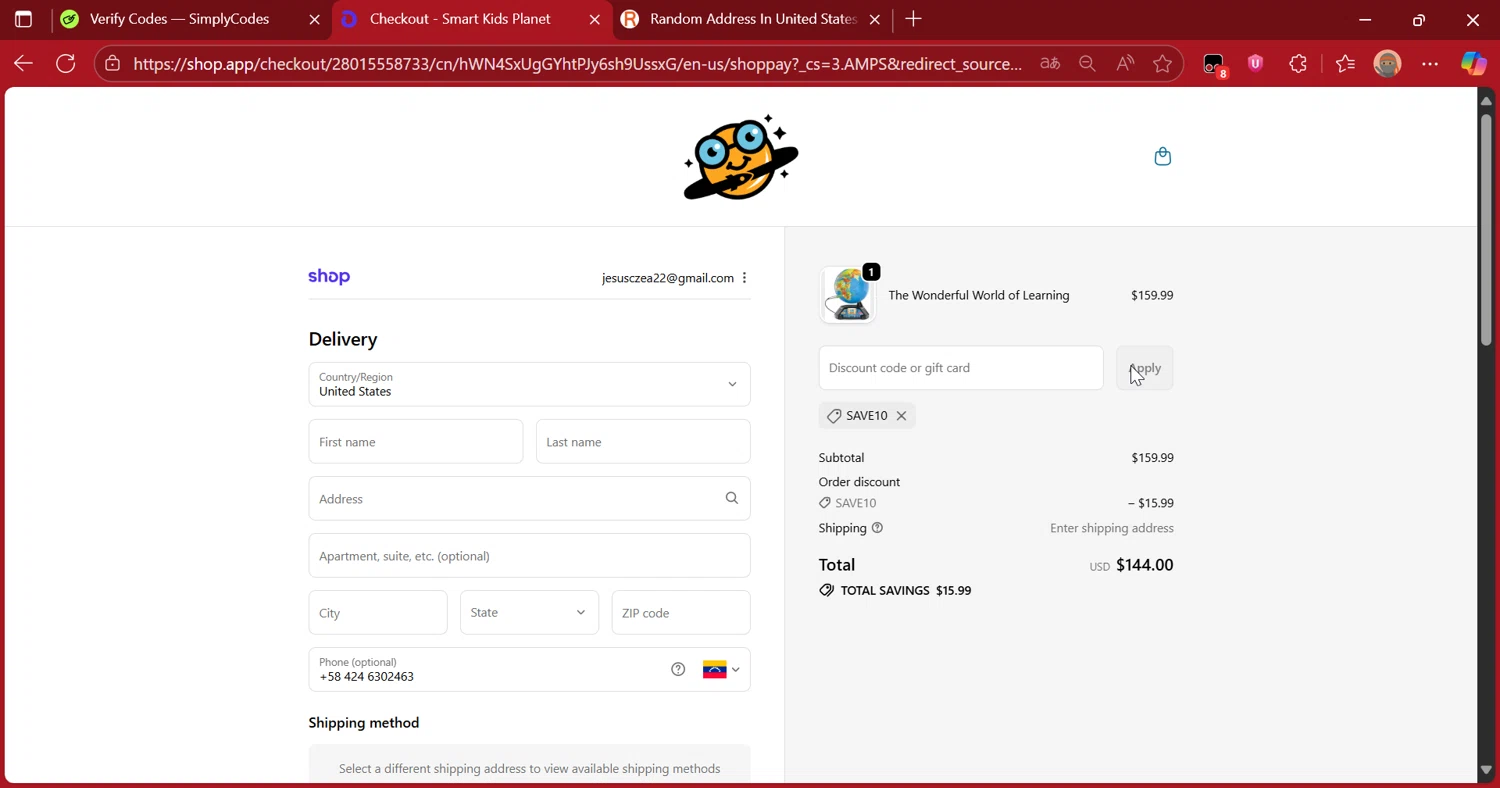Open the extension with red badge 8
Viewport: 1500px width, 788px height.
1214,65
